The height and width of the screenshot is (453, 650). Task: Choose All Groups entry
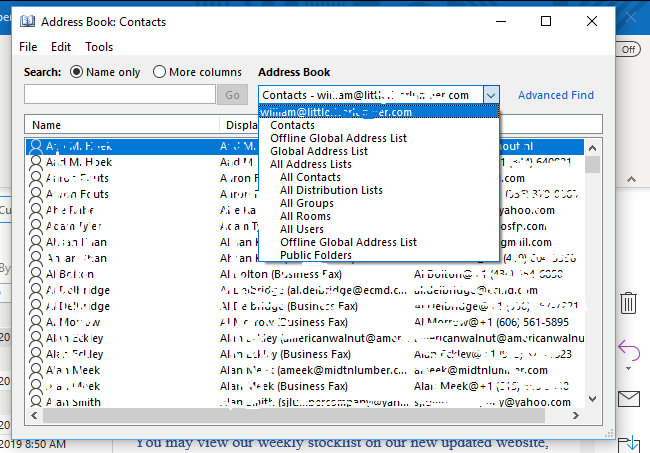click(x=306, y=203)
